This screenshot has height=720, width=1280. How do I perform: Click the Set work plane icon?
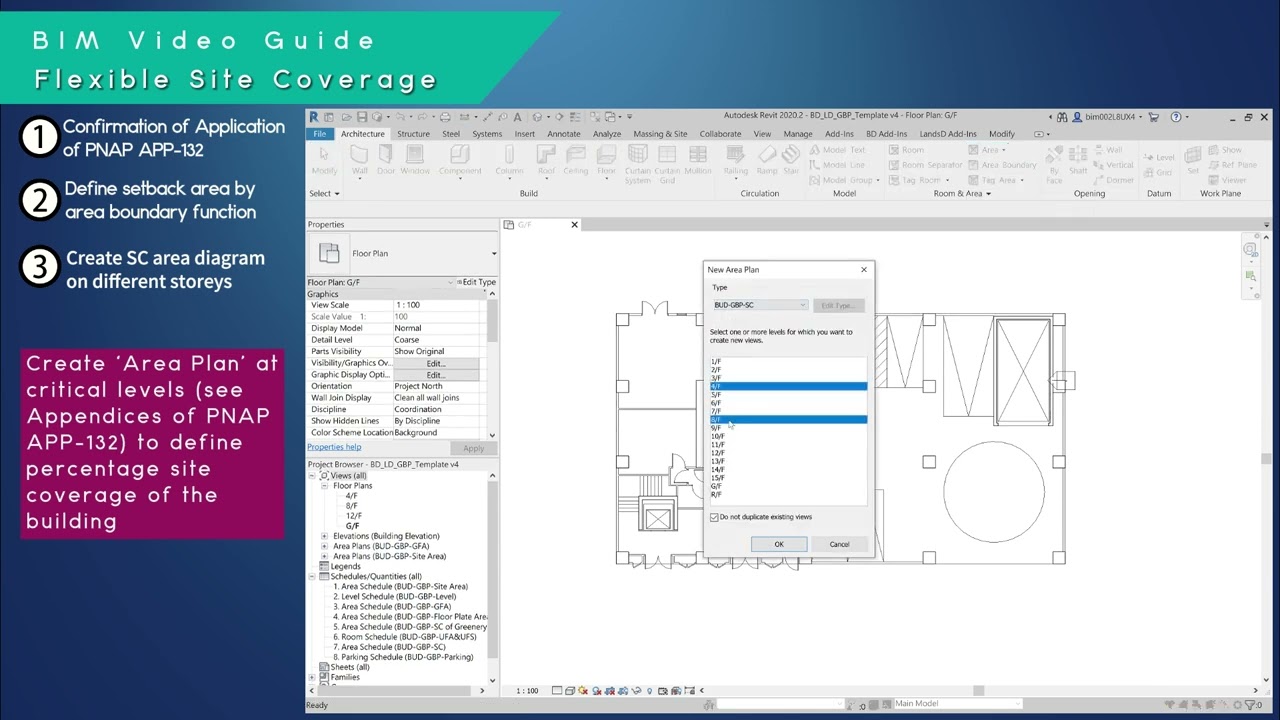tap(1193, 158)
